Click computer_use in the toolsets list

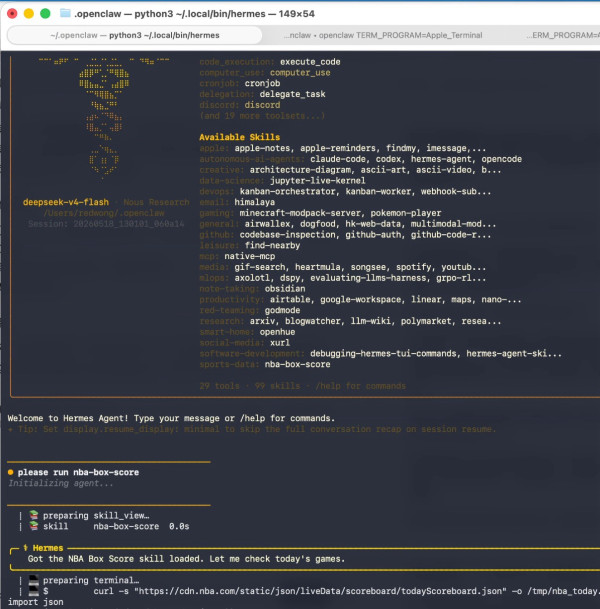[300, 73]
